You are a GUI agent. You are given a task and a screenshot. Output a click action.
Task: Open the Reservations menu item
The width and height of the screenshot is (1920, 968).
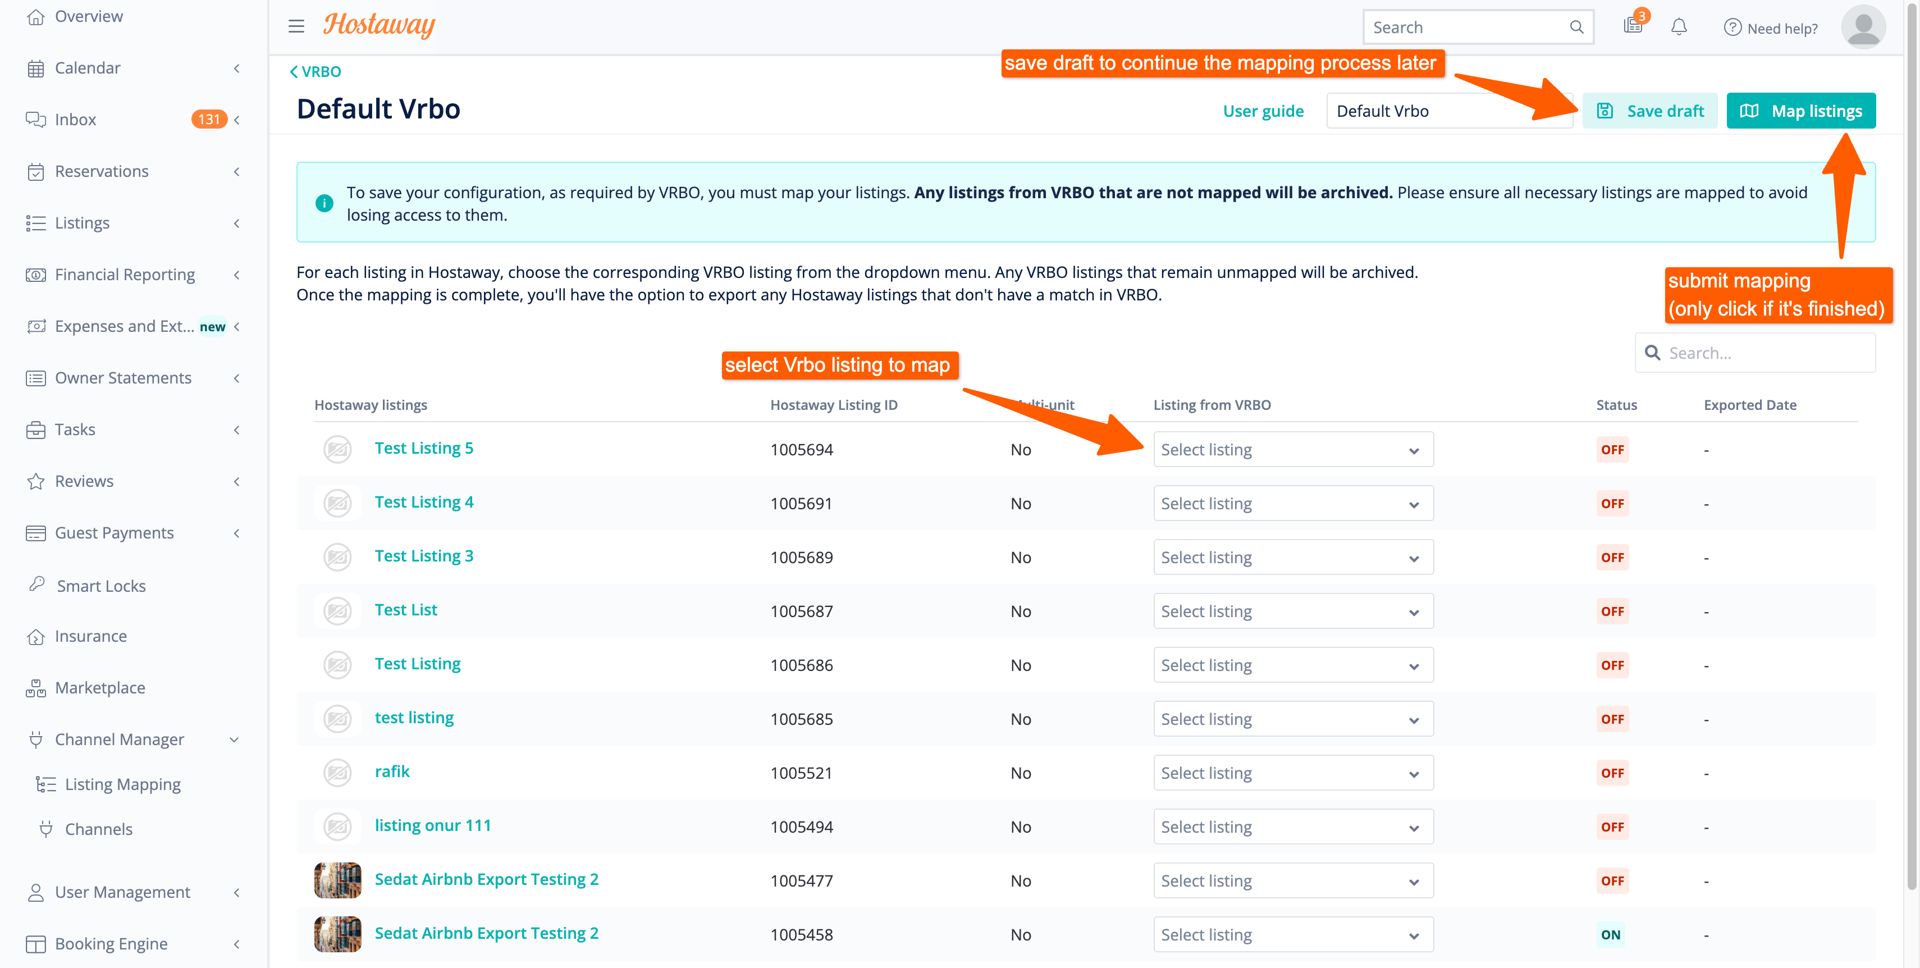click(x=101, y=172)
